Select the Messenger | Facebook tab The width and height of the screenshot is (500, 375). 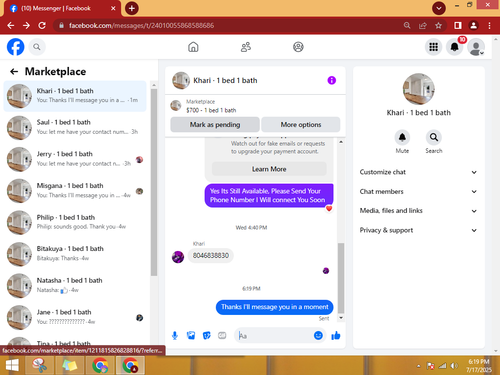click(63, 8)
